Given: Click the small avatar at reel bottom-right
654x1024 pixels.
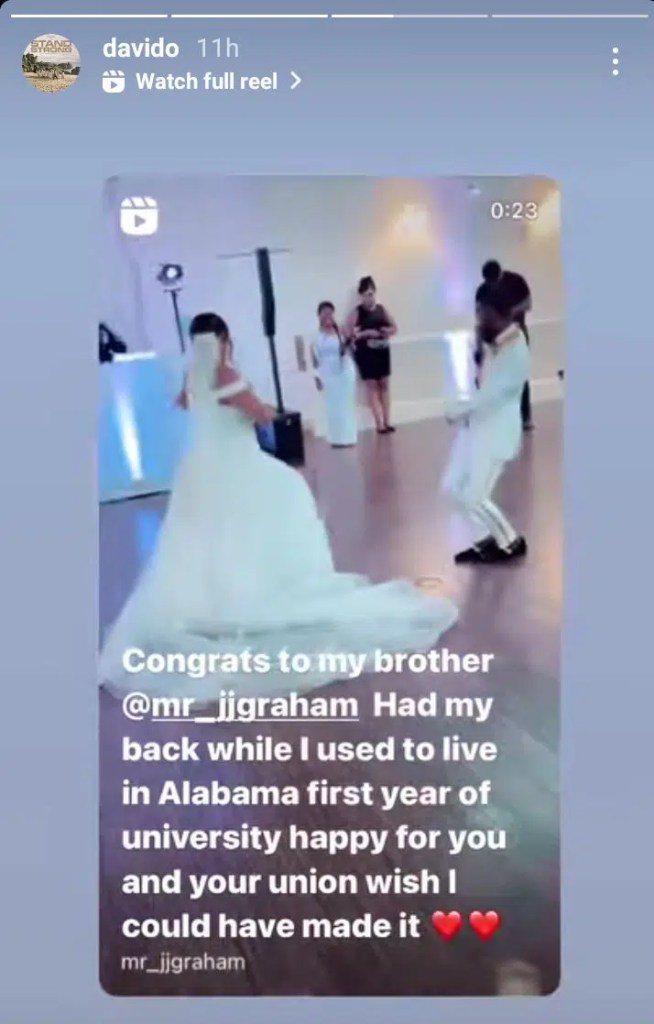Looking at the screenshot, I should 519,976.
